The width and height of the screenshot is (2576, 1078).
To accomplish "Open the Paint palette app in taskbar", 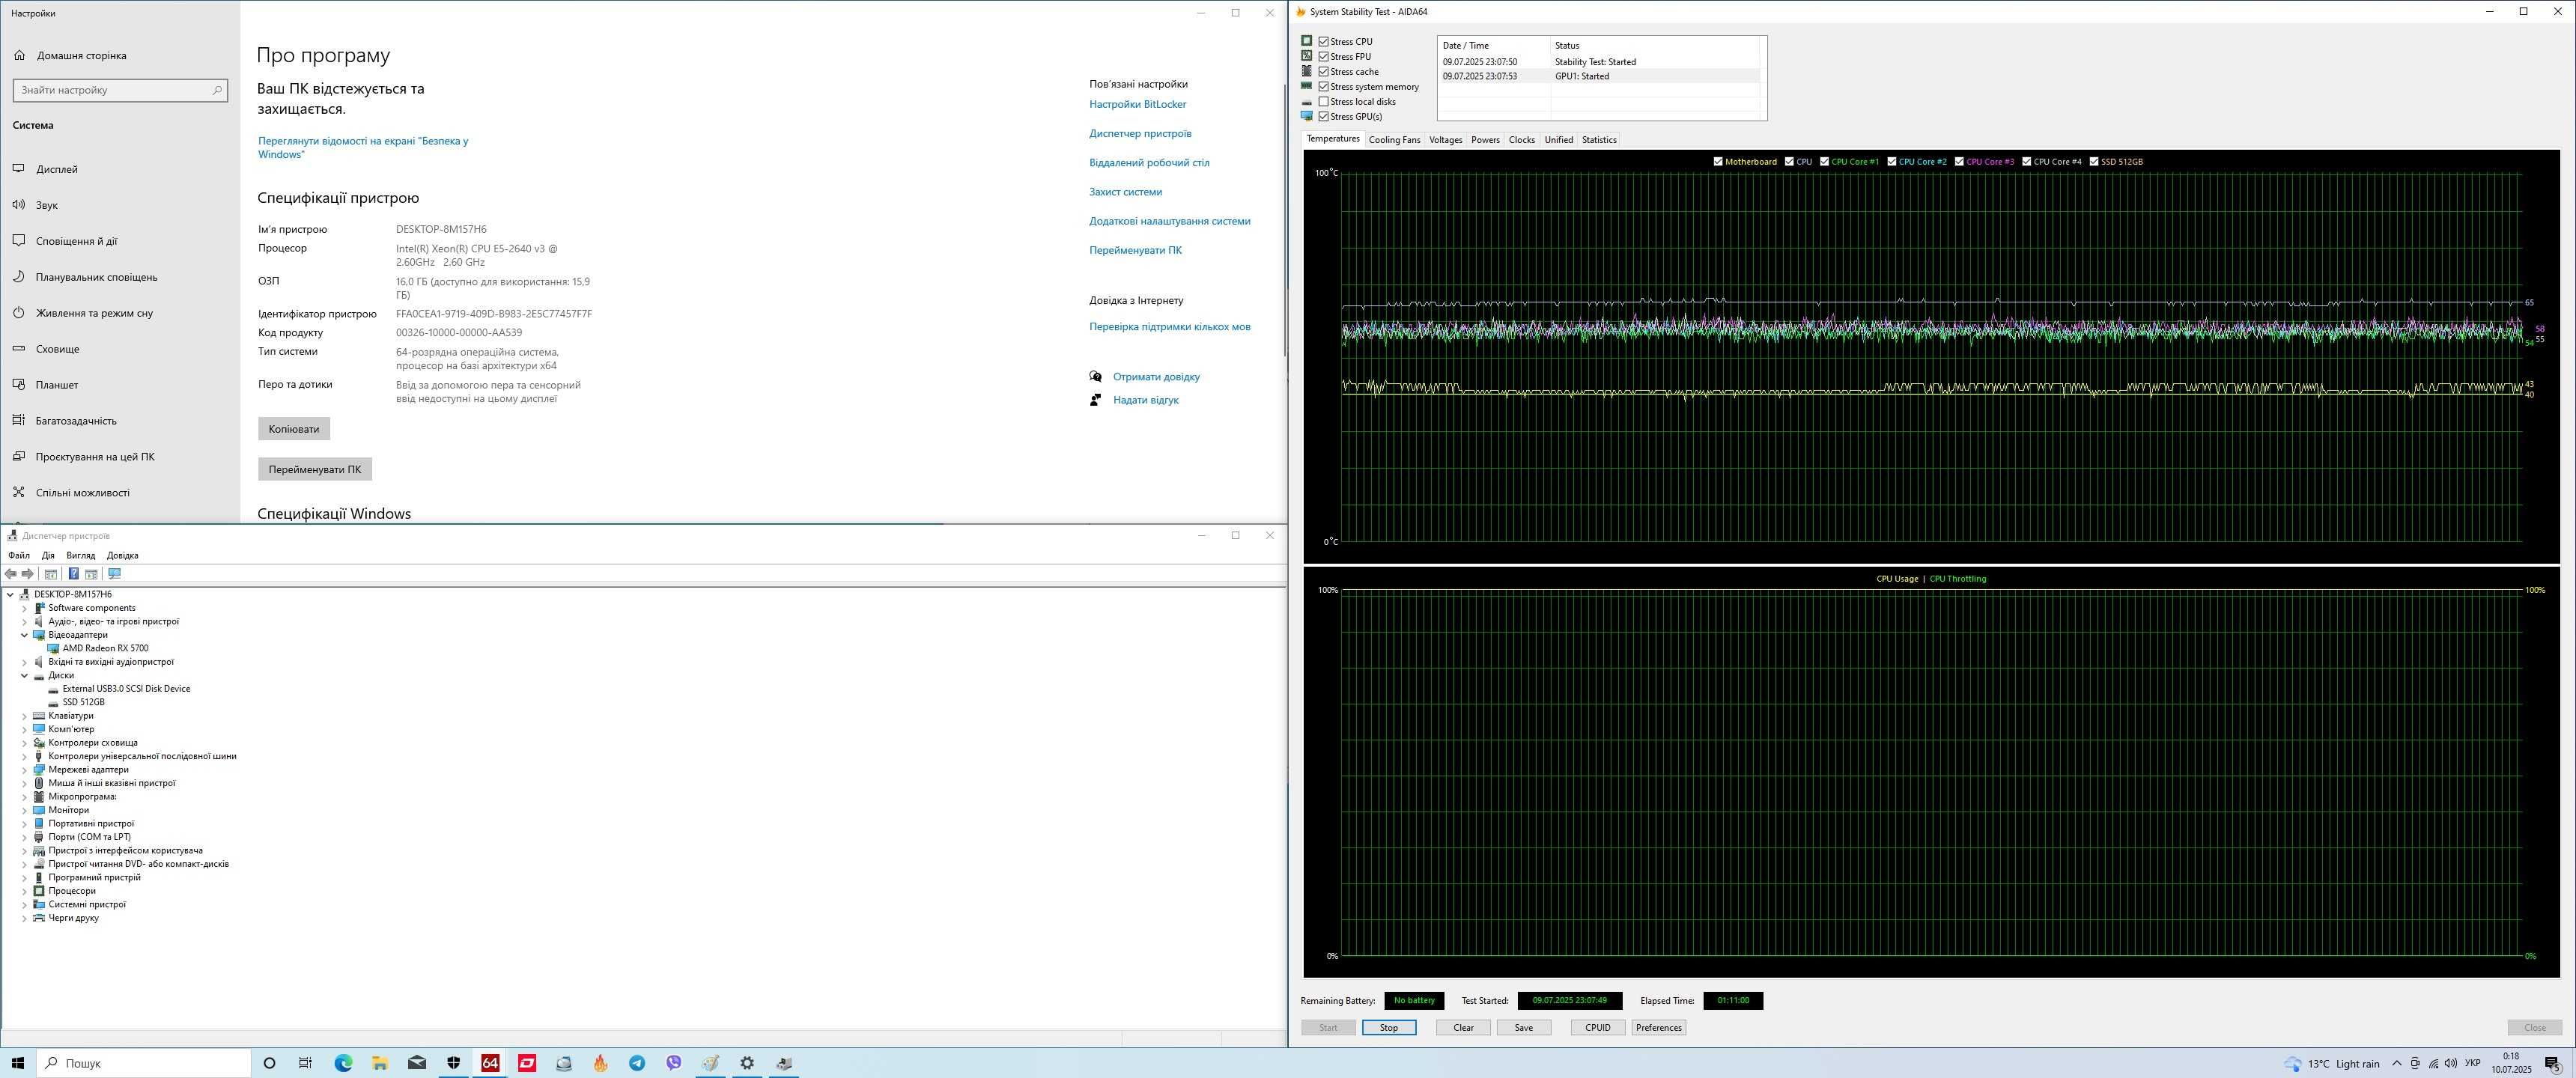I will click(710, 1063).
